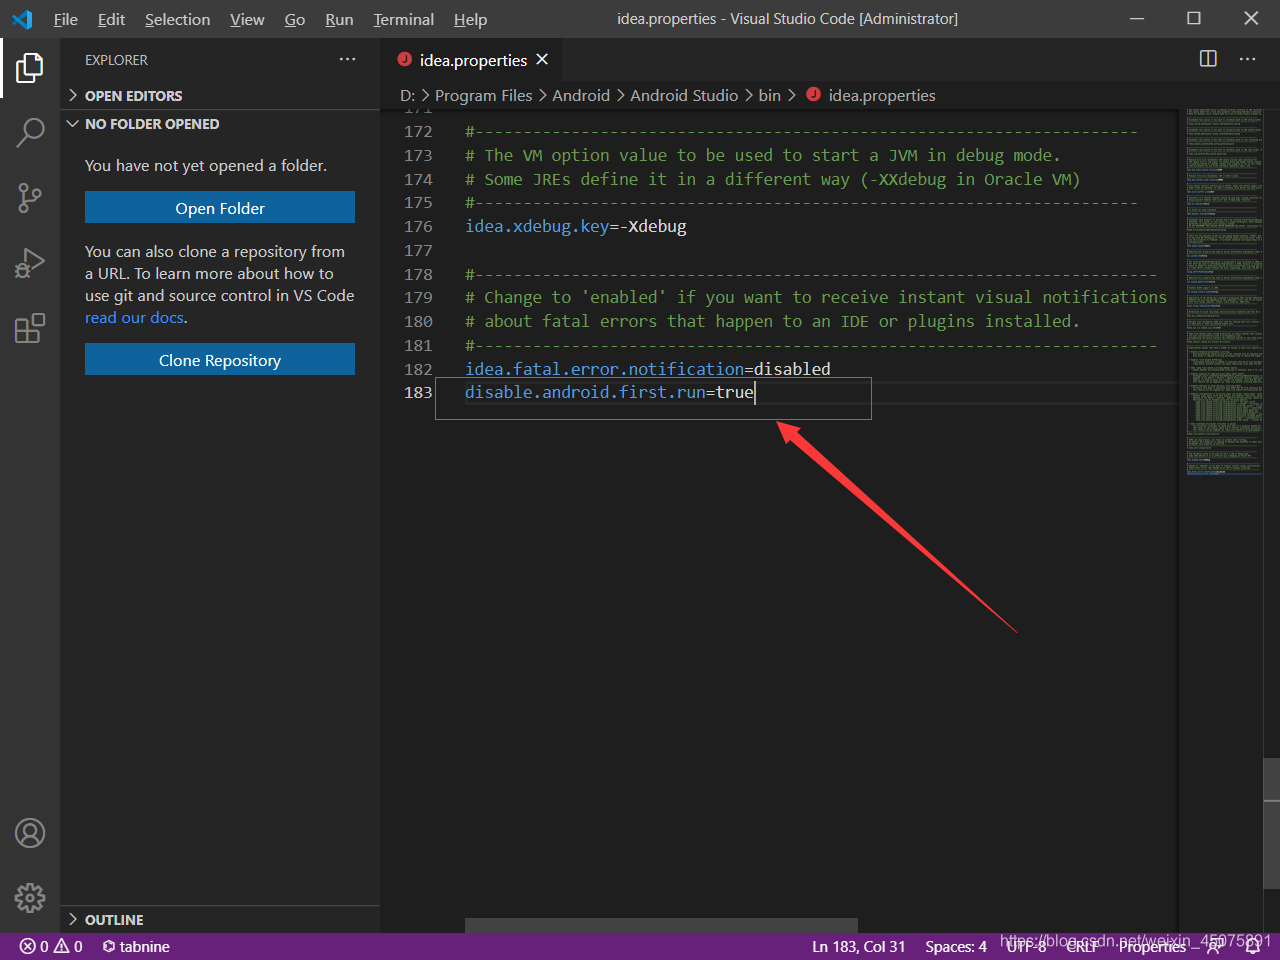Open the Manage gear icon

click(30, 897)
